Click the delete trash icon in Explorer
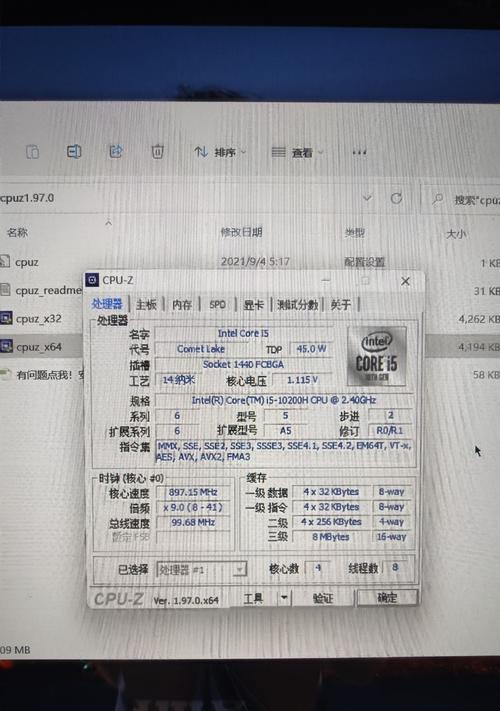The height and width of the screenshot is (711, 500). click(x=157, y=151)
